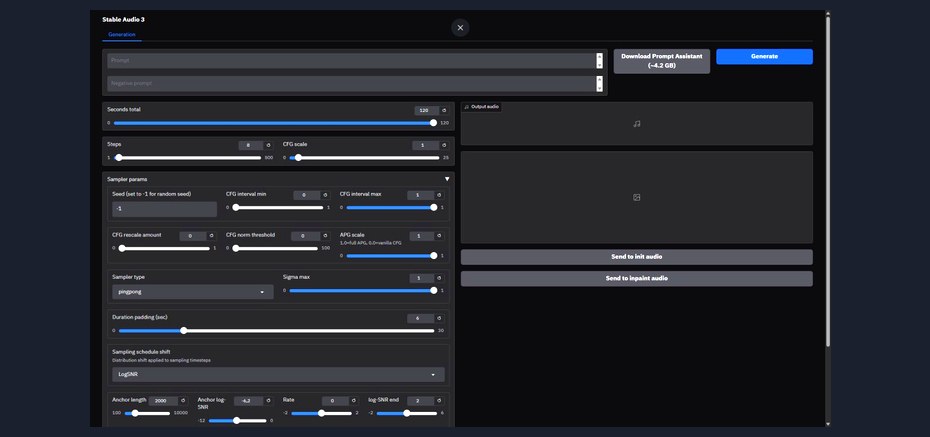Image resolution: width=930 pixels, height=437 pixels.
Task: Reset the Steps value
Action: pos(268,145)
